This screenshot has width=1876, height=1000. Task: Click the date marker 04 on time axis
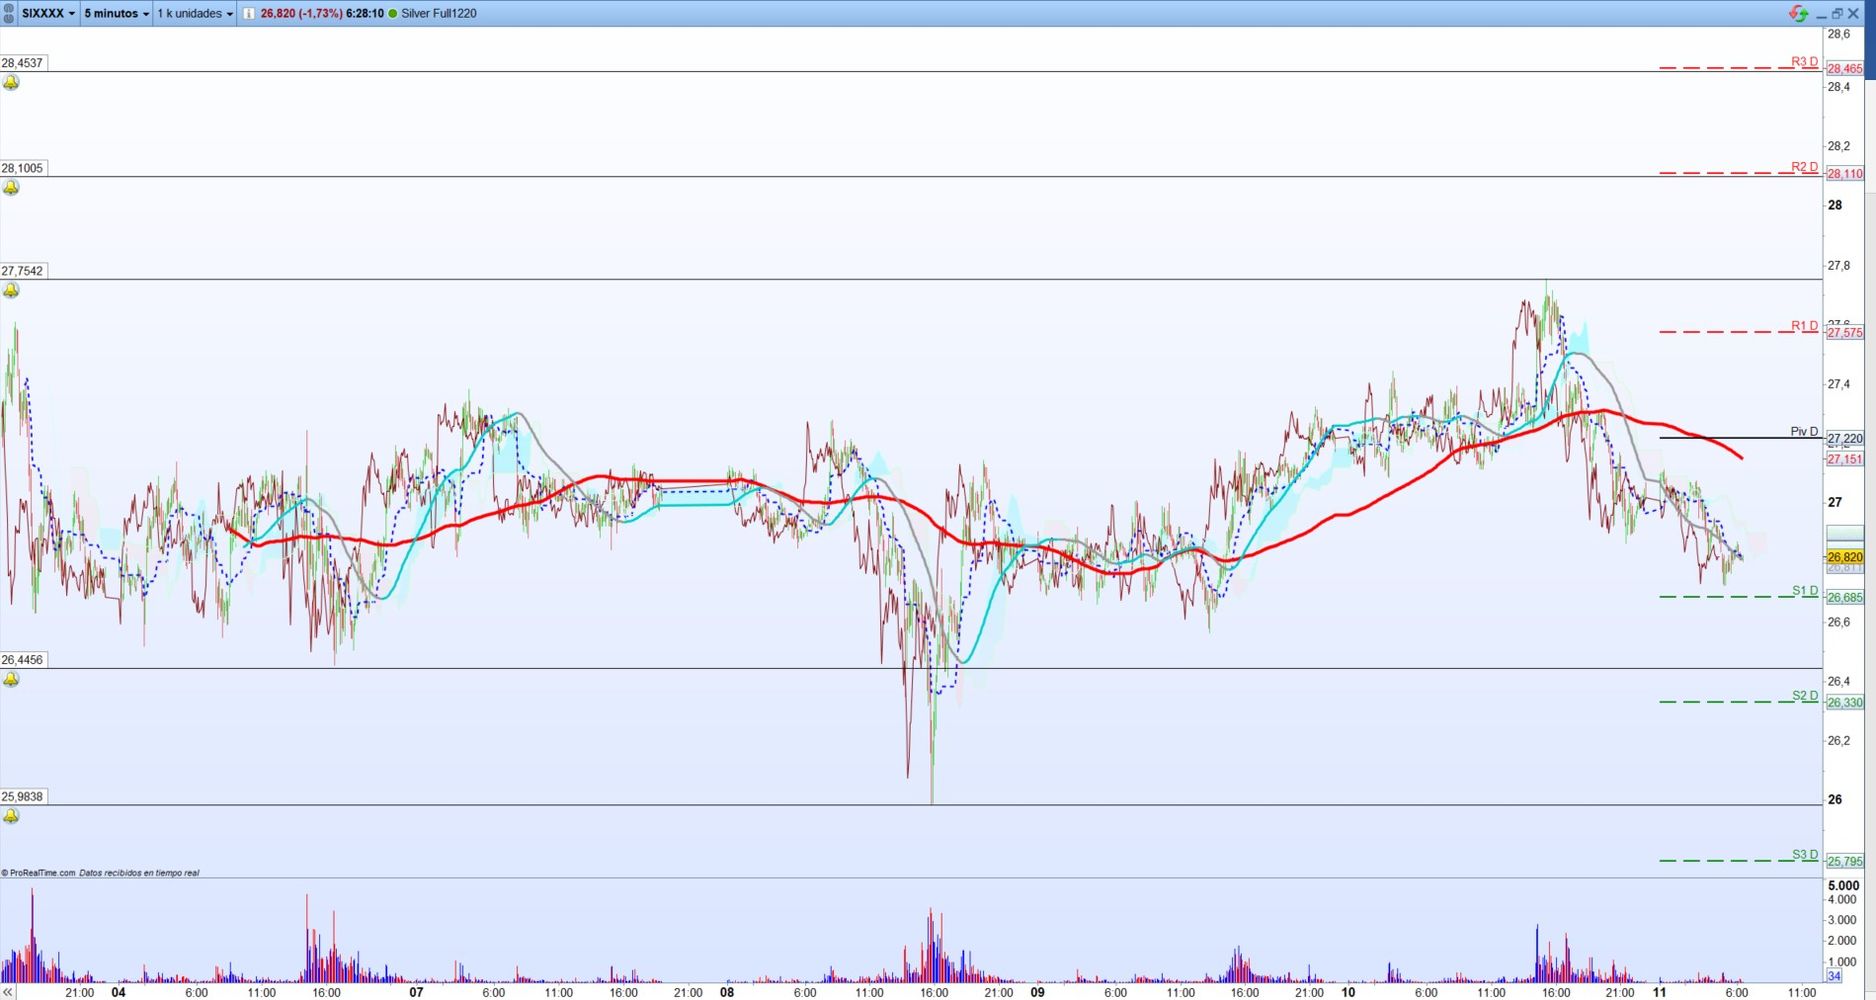pos(118,992)
